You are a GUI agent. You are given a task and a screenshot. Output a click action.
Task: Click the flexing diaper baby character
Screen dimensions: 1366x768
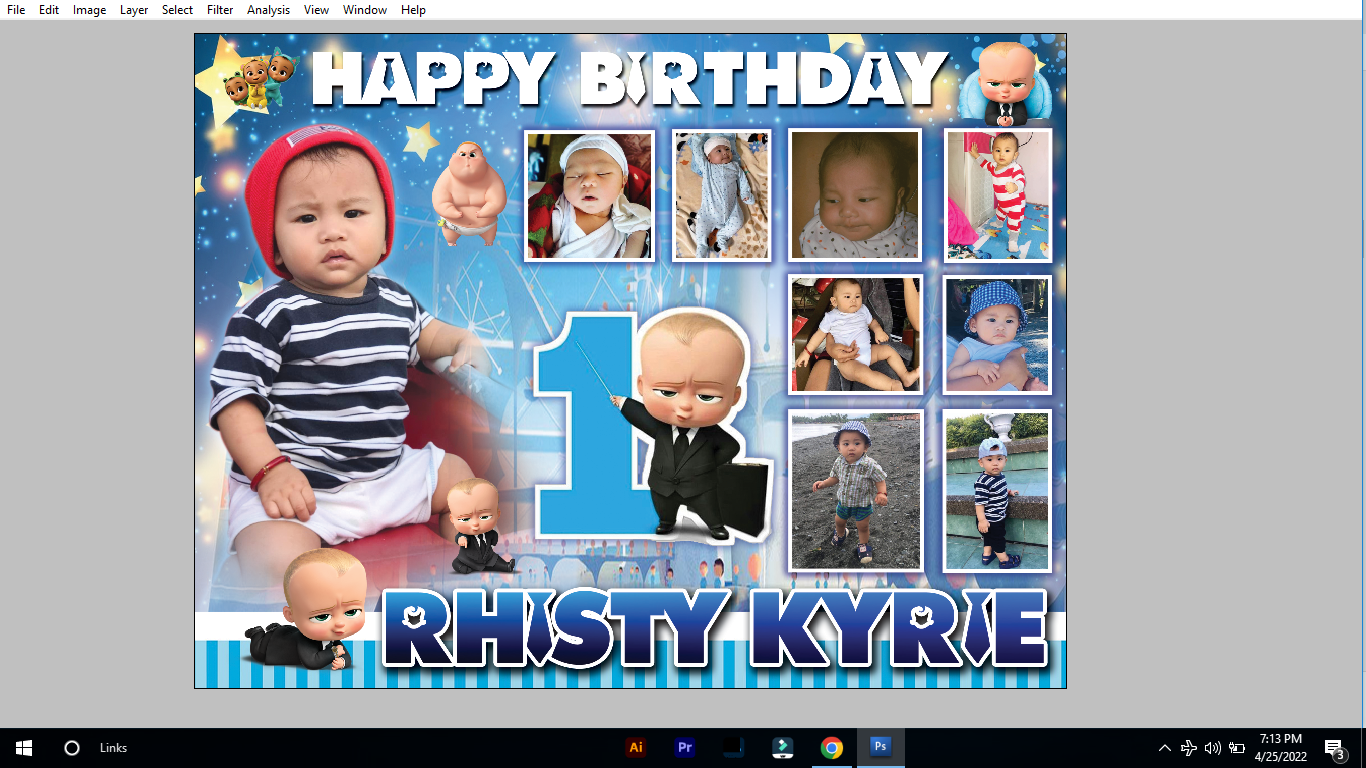468,193
